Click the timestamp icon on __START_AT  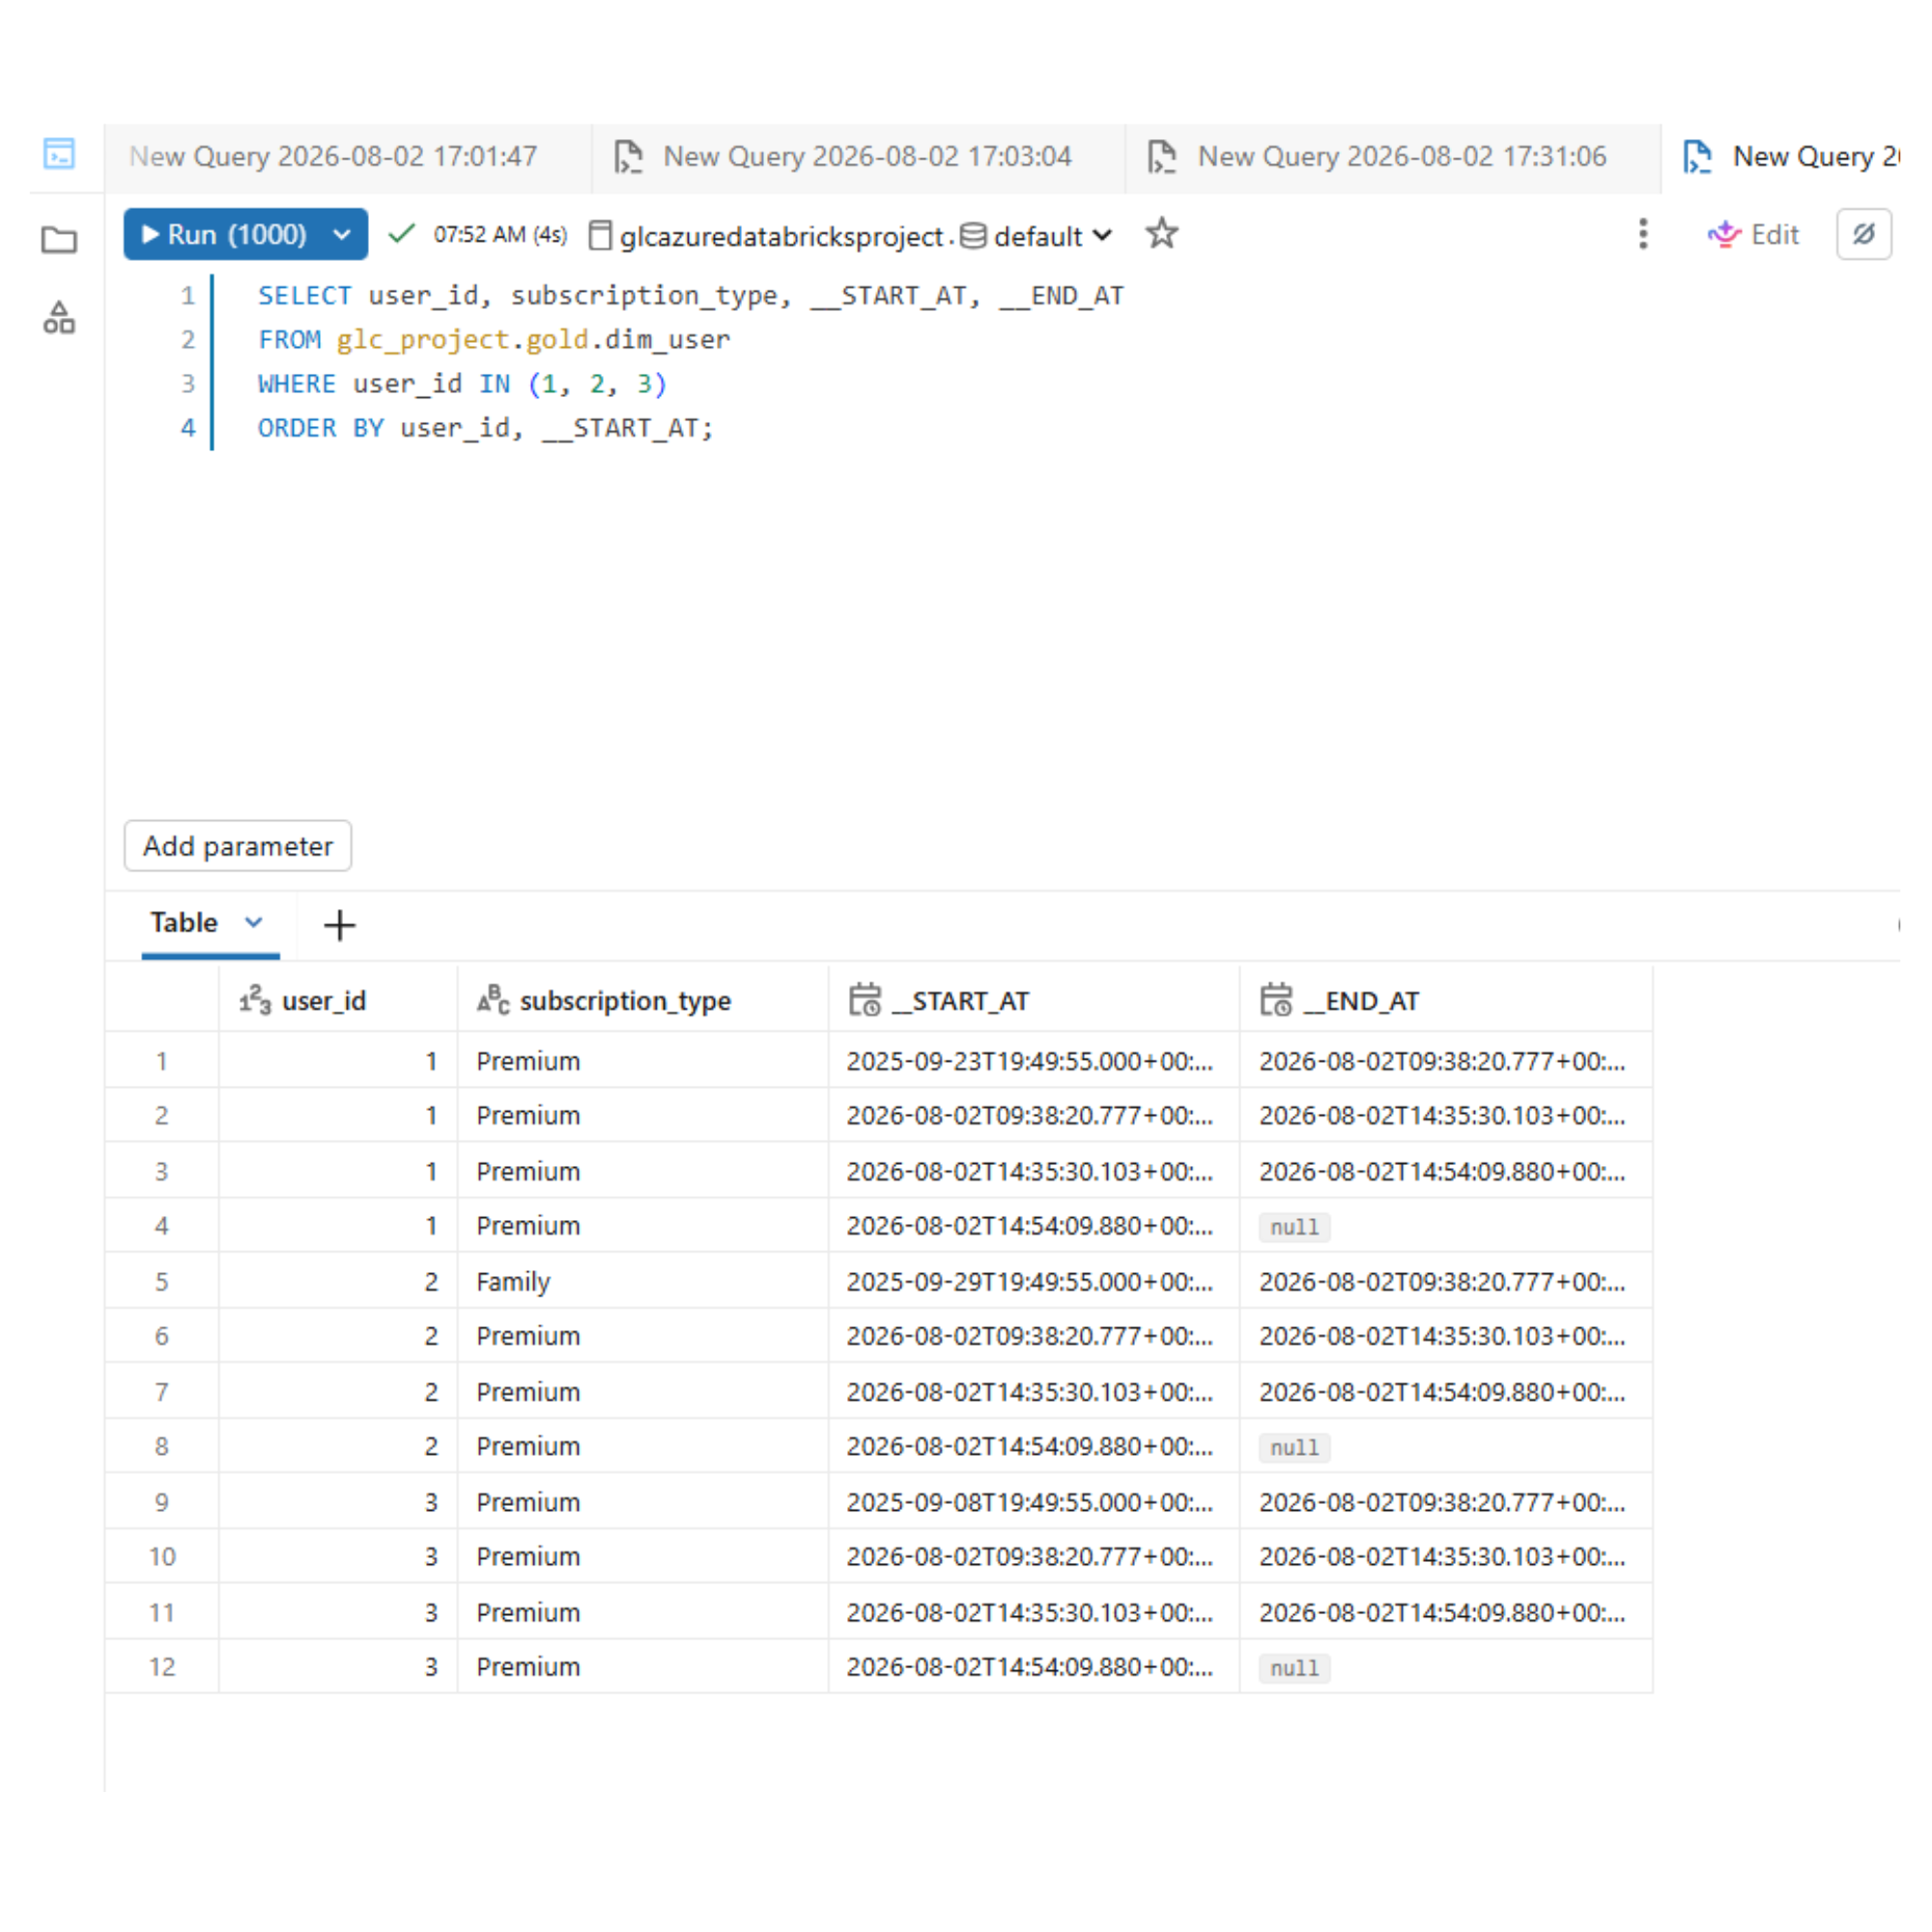865,1000
